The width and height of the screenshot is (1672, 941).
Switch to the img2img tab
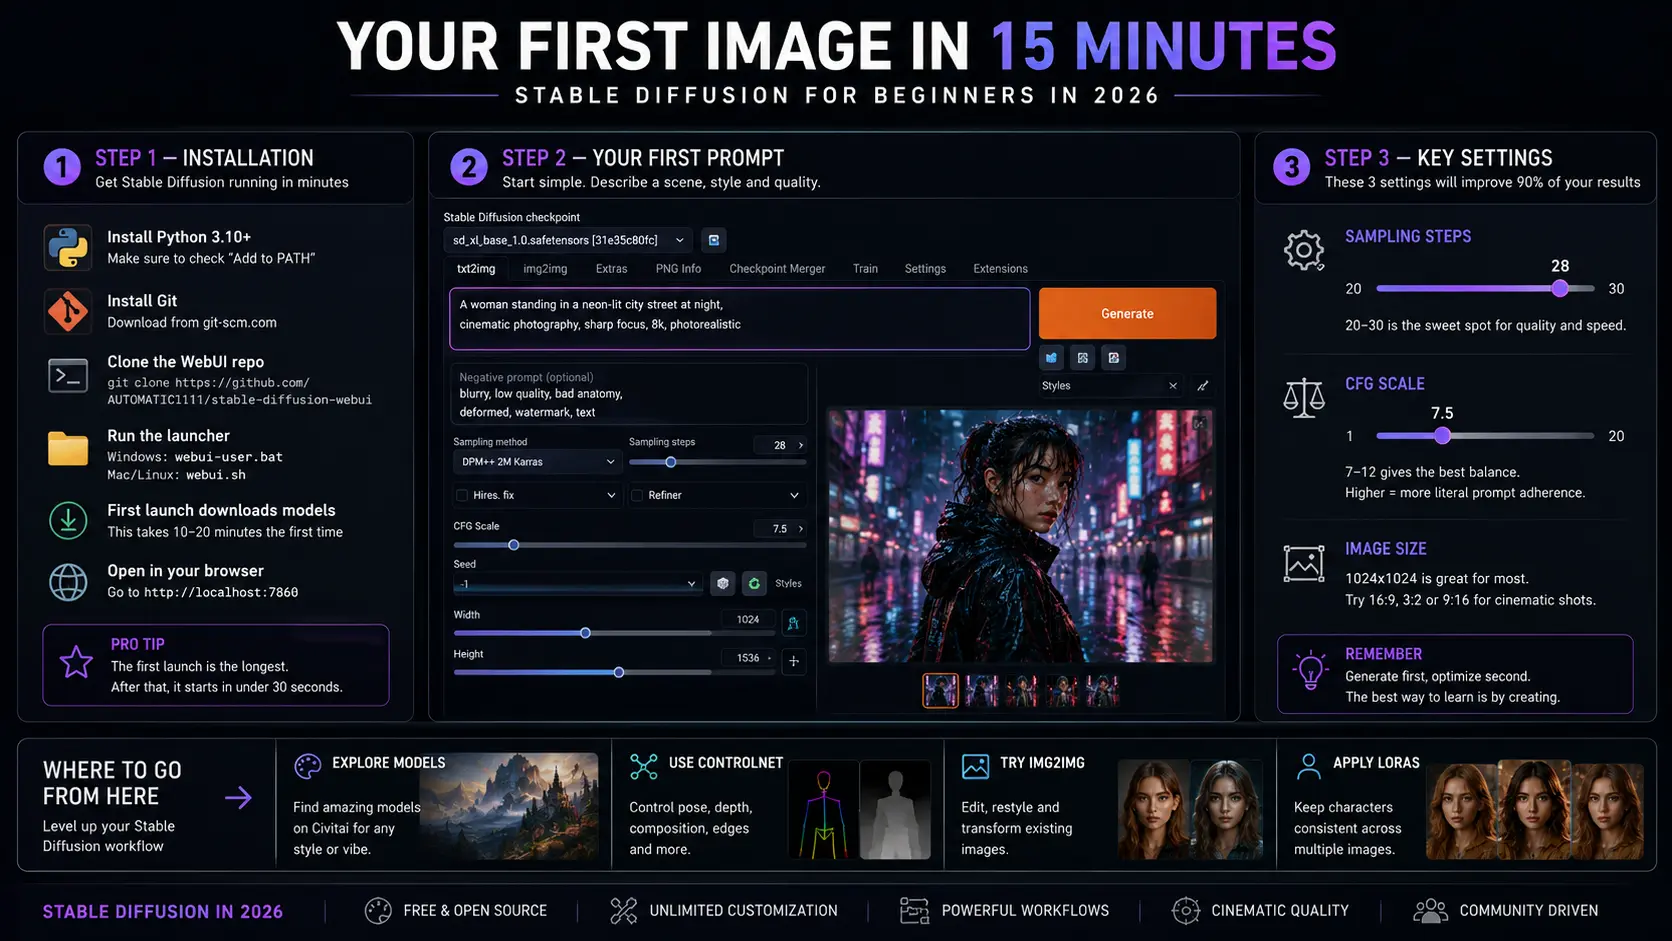tap(545, 269)
